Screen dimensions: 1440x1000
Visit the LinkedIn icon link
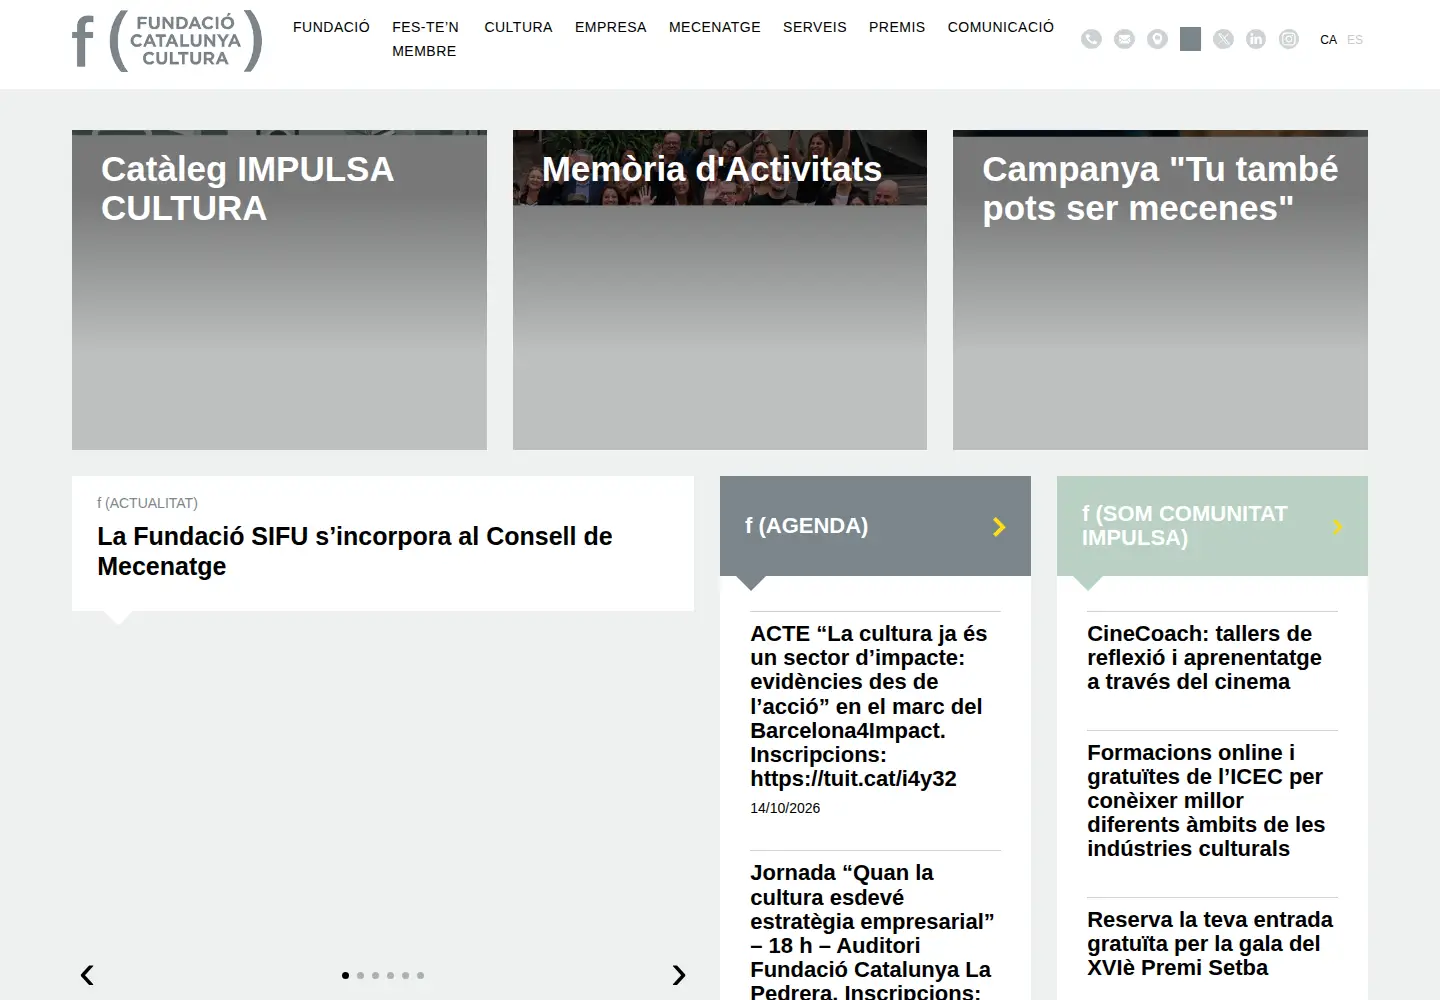(1256, 39)
